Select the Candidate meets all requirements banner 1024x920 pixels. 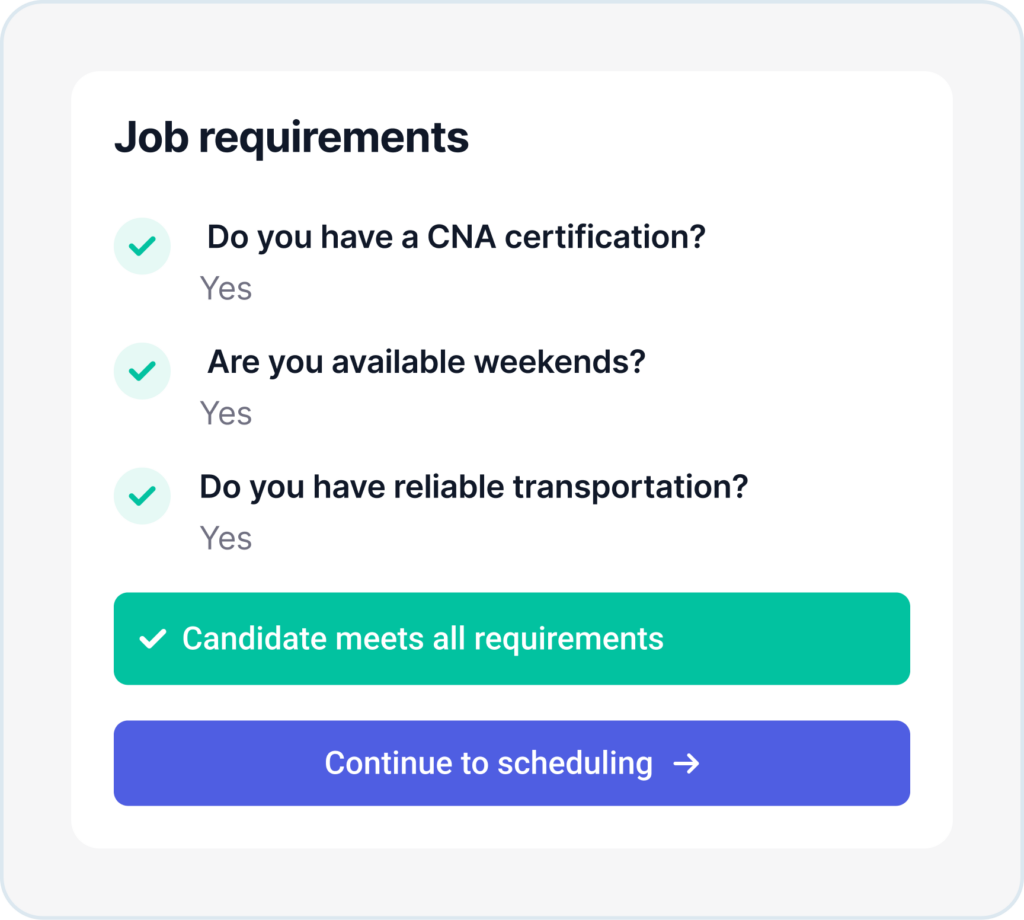pyautogui.click(x=511, y=639)
